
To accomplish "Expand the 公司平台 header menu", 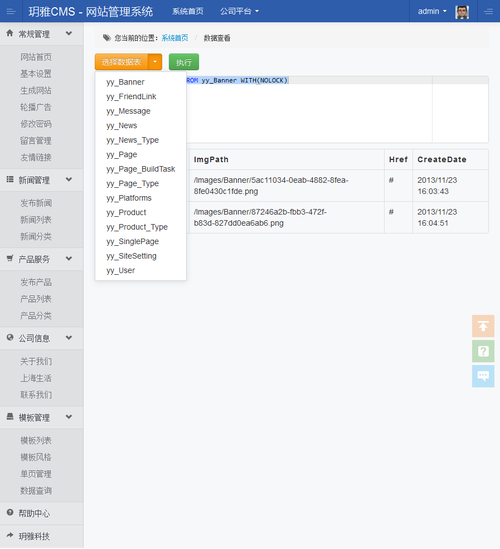I will click(239, 11).
